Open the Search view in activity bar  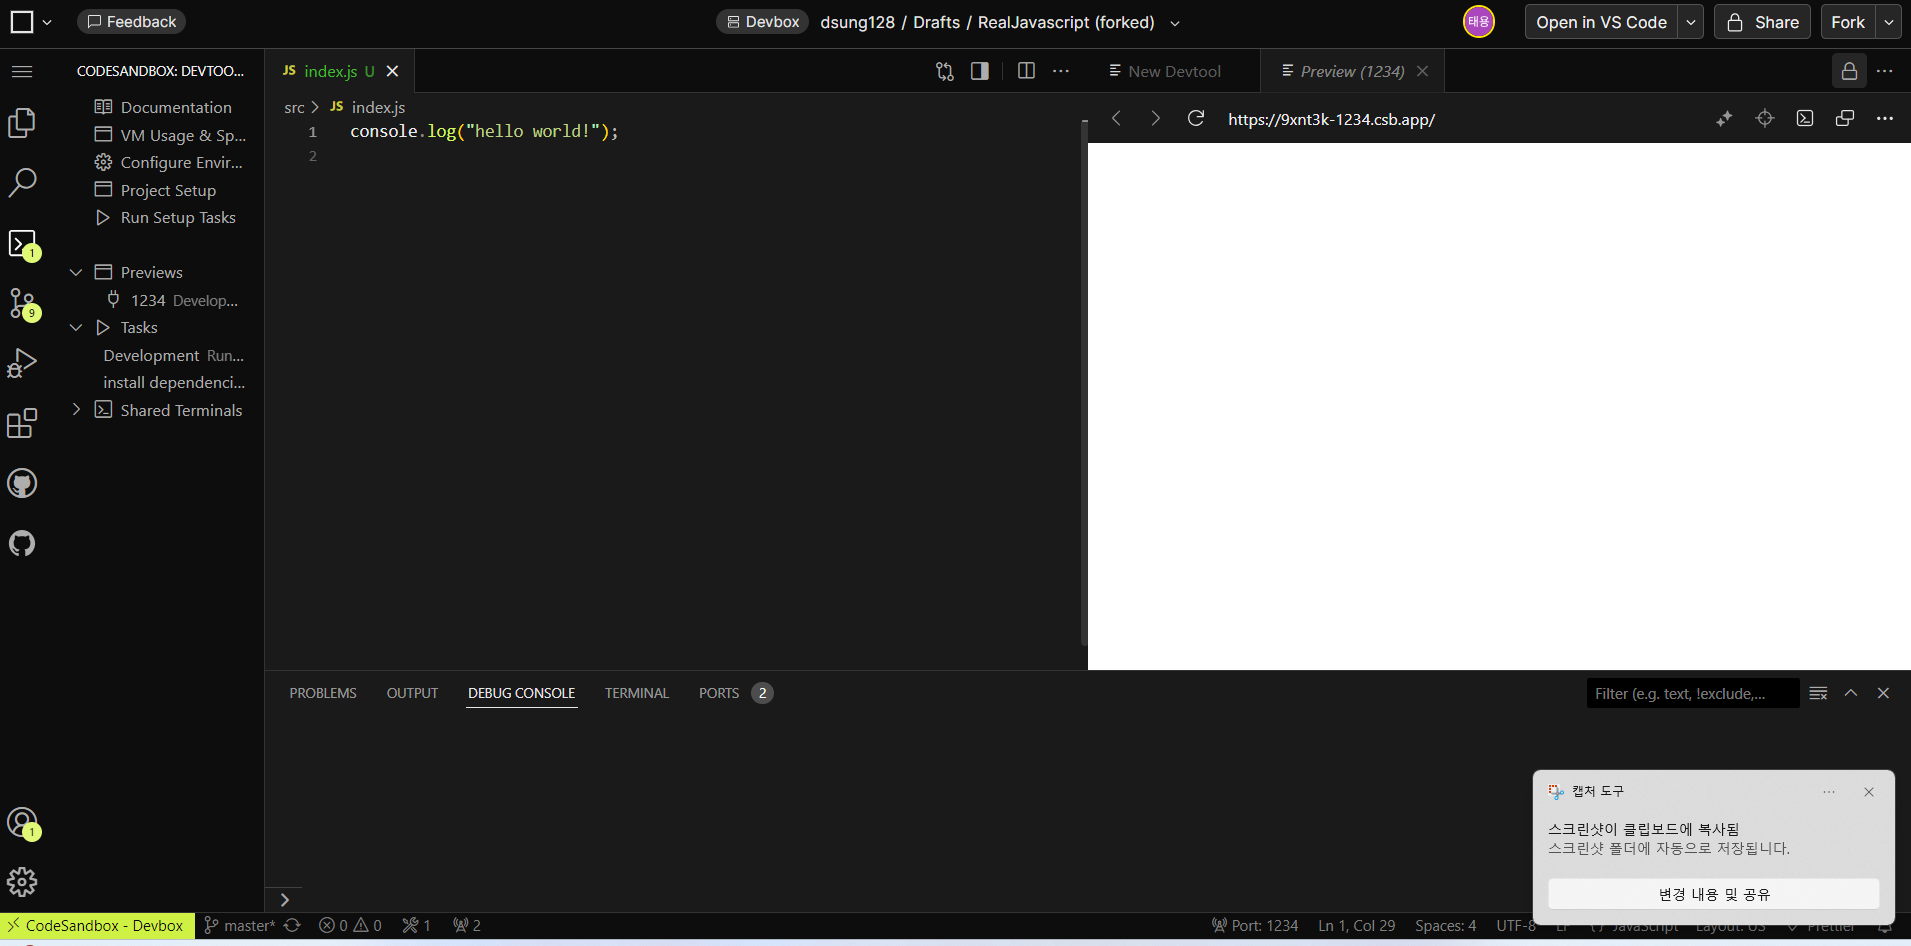(22, 182)
